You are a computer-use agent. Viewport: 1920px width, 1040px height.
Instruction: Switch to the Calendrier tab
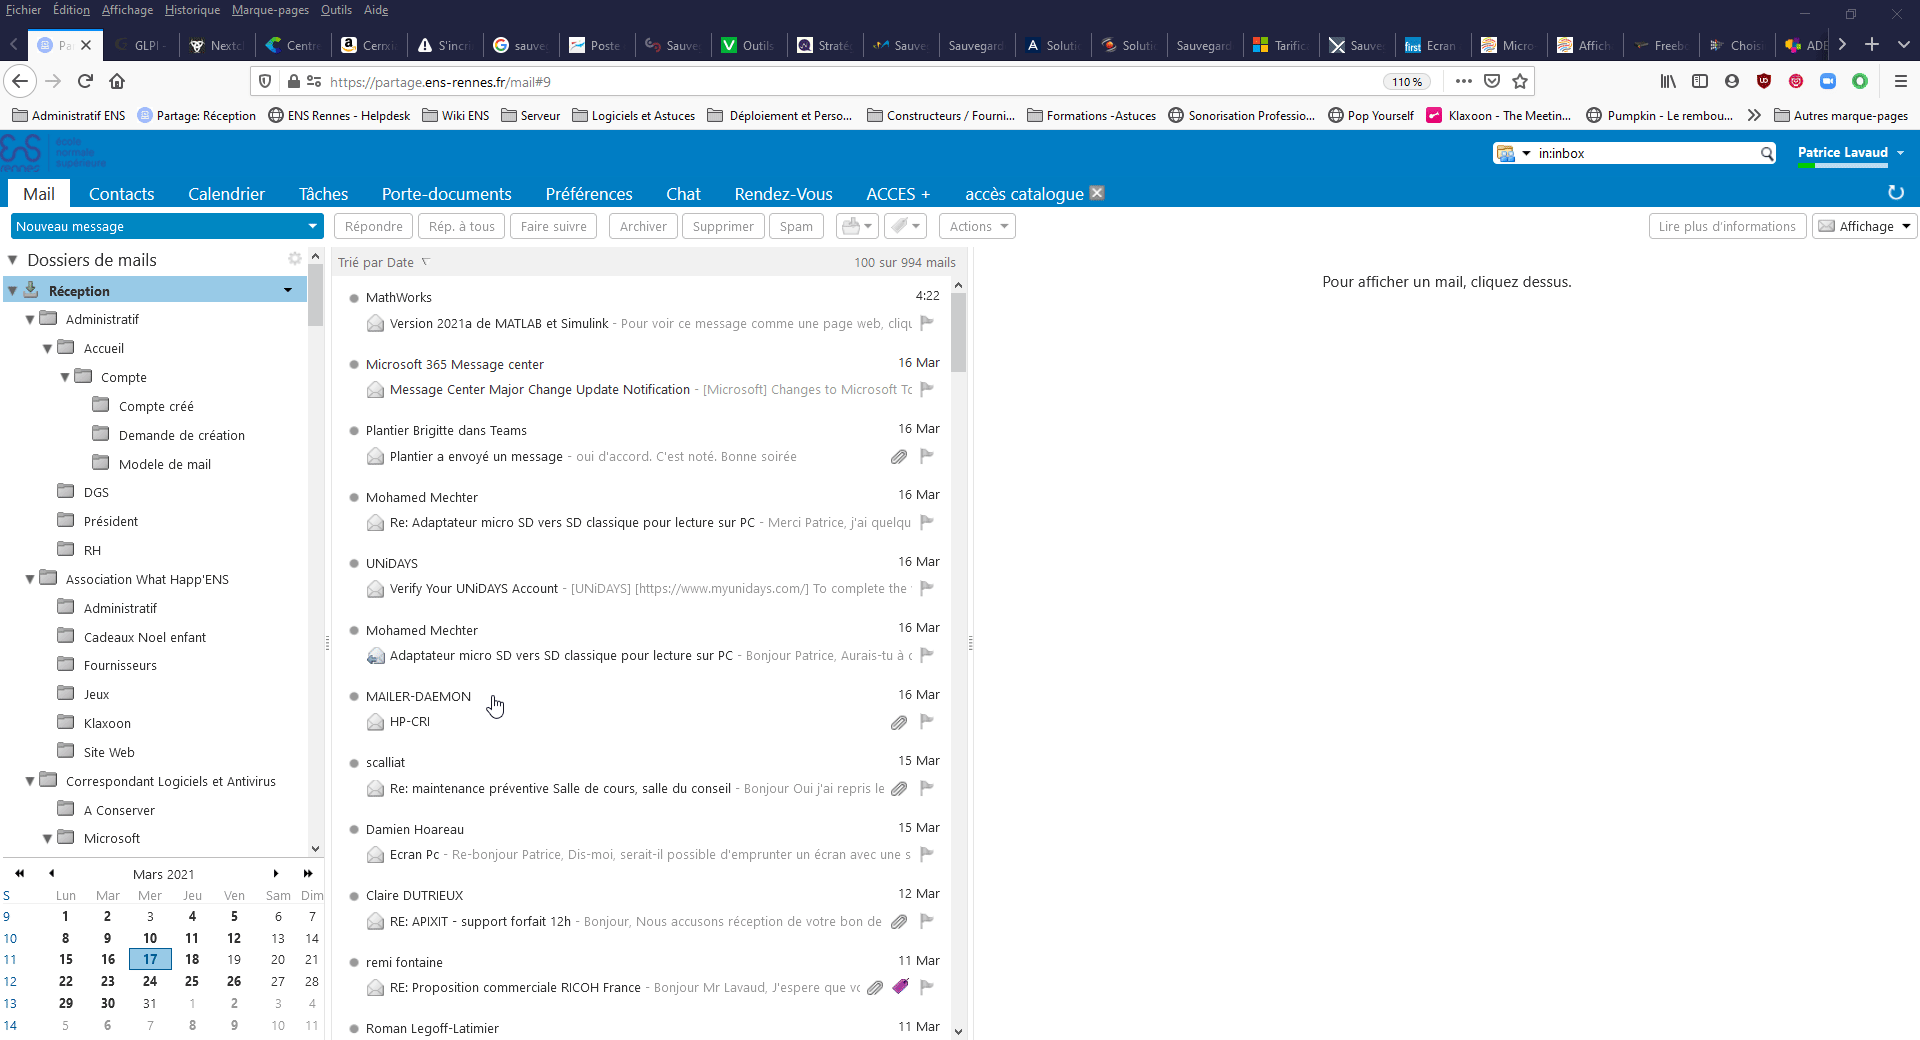coord(226,194)
